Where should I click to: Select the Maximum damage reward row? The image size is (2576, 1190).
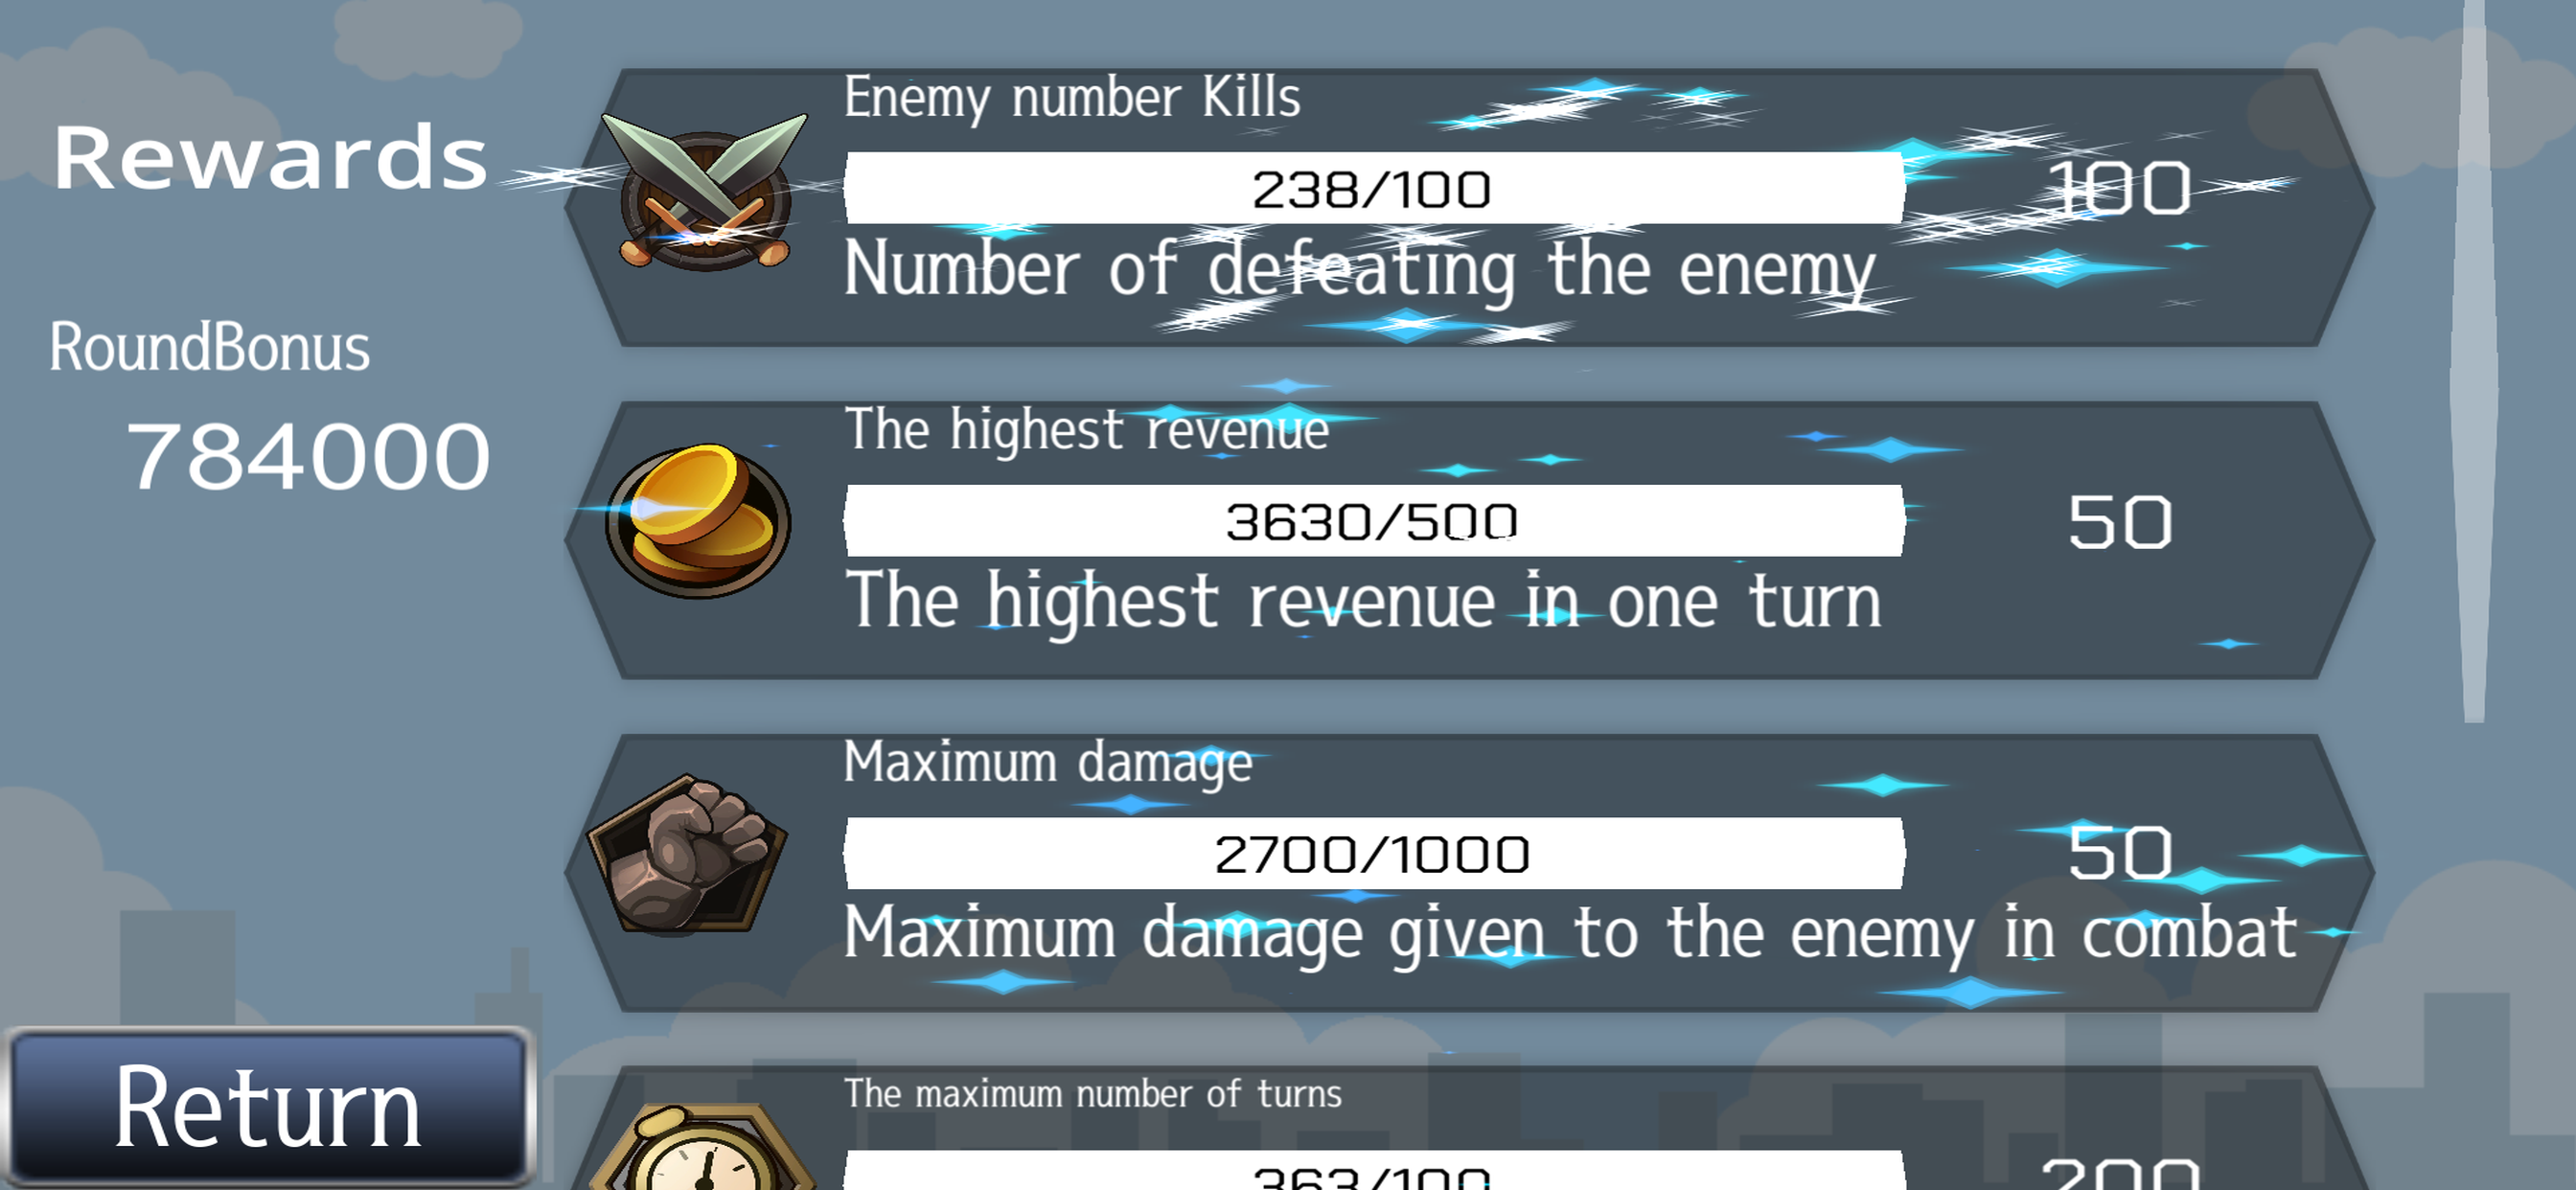(x=1469, y=873)
